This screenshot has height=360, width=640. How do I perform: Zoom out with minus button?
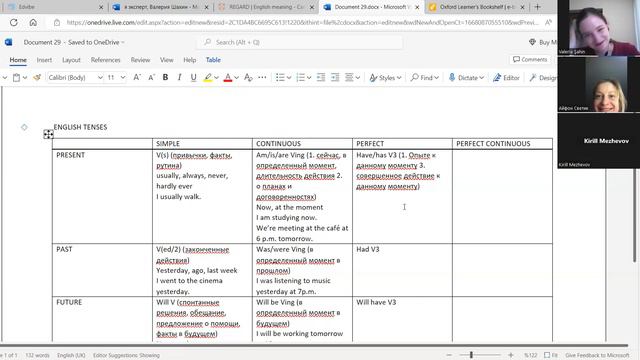(449, 355)
